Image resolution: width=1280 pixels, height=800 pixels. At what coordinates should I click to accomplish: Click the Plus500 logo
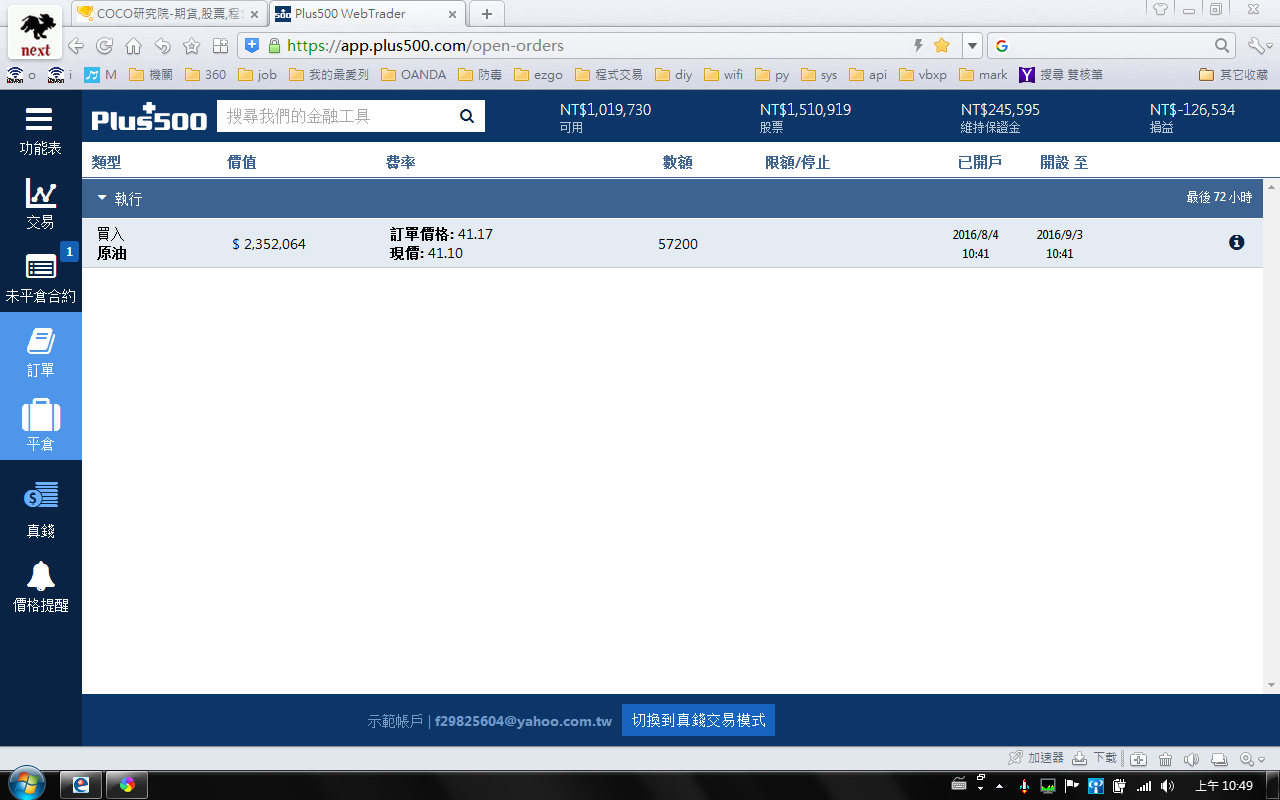149,117
